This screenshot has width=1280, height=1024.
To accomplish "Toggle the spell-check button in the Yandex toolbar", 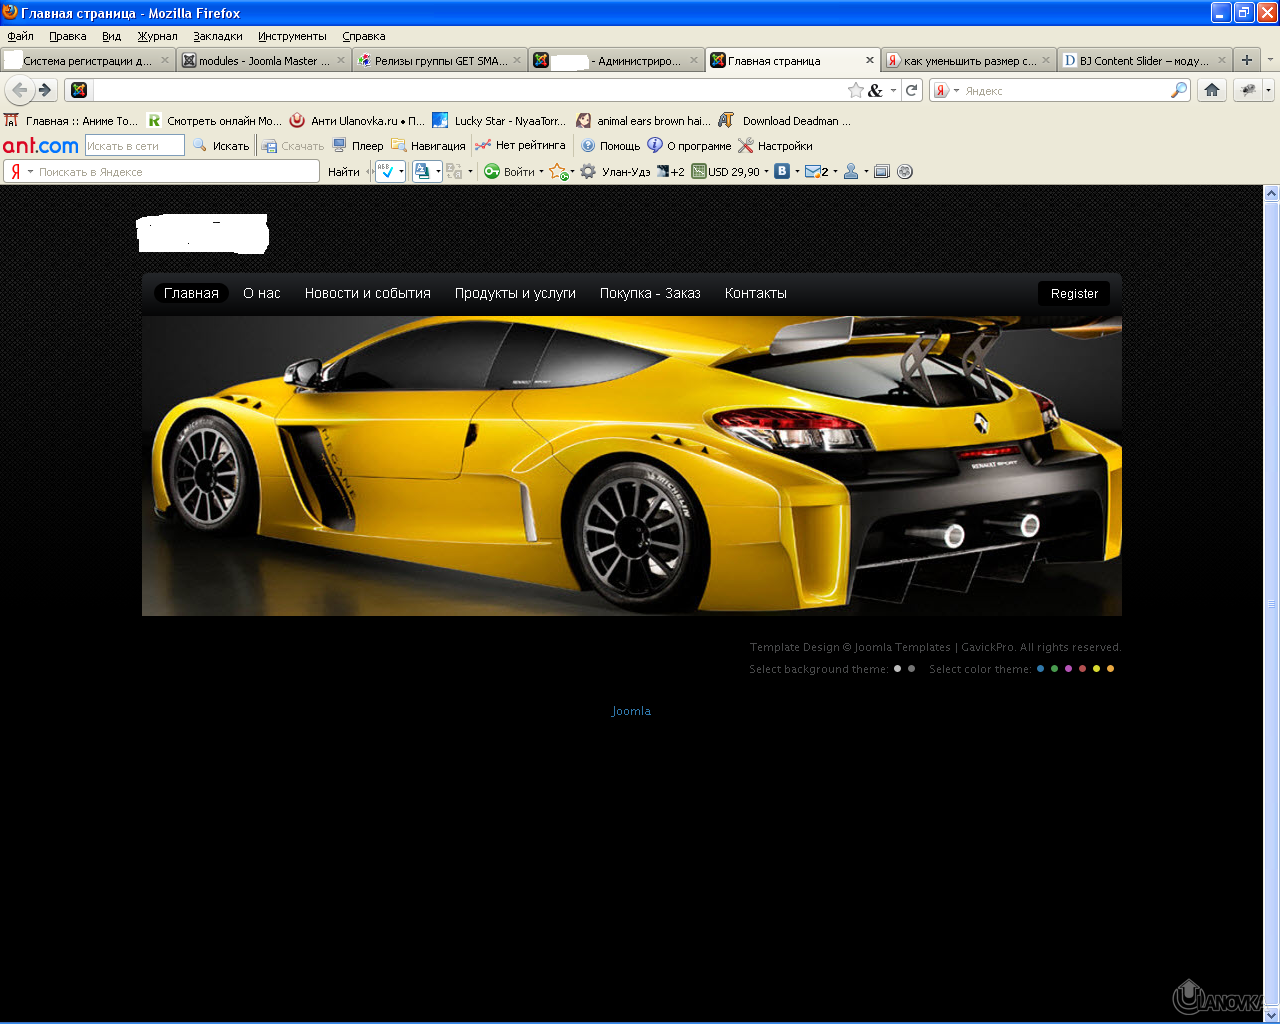I will 386,172.
